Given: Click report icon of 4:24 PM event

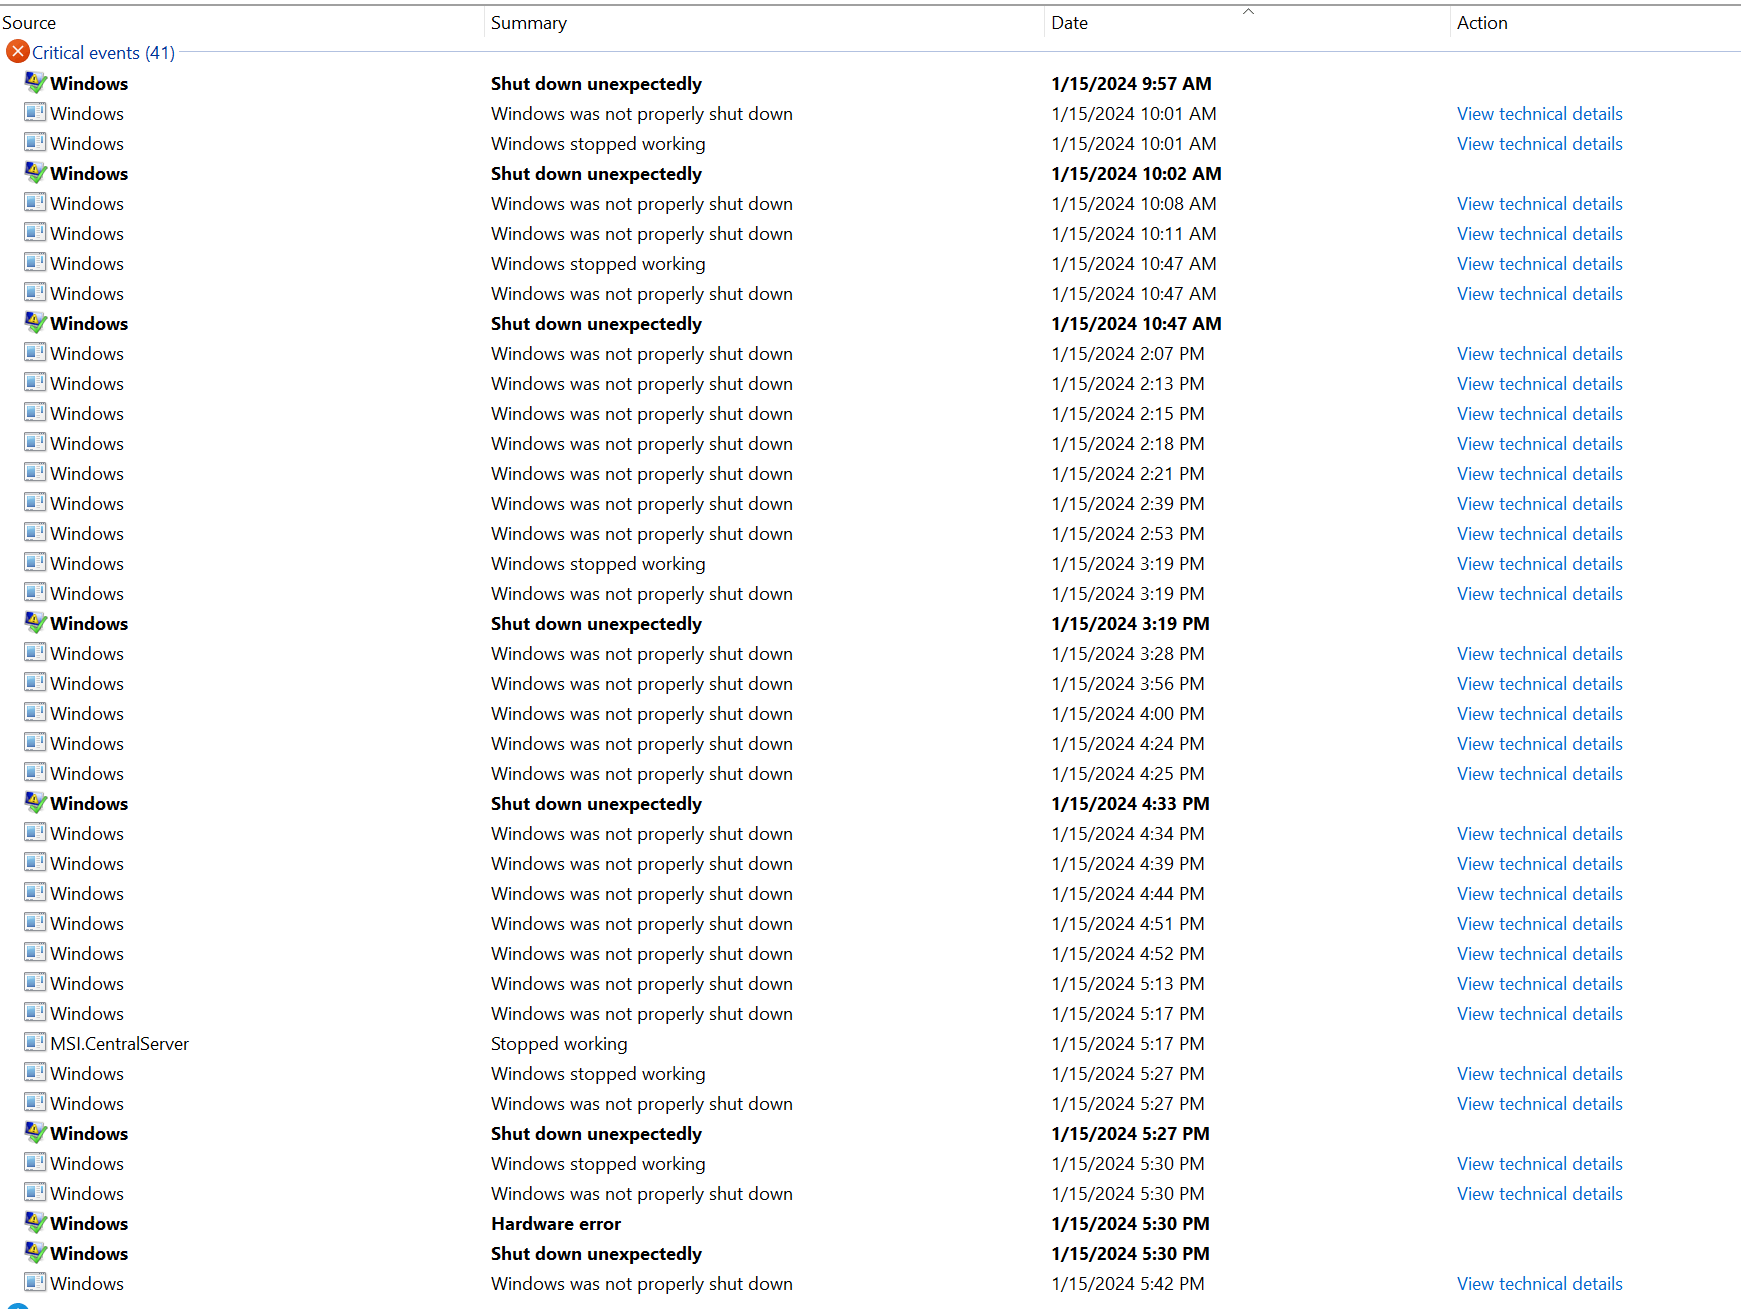Looking at the screenshot, I should [x=35, y=742].
